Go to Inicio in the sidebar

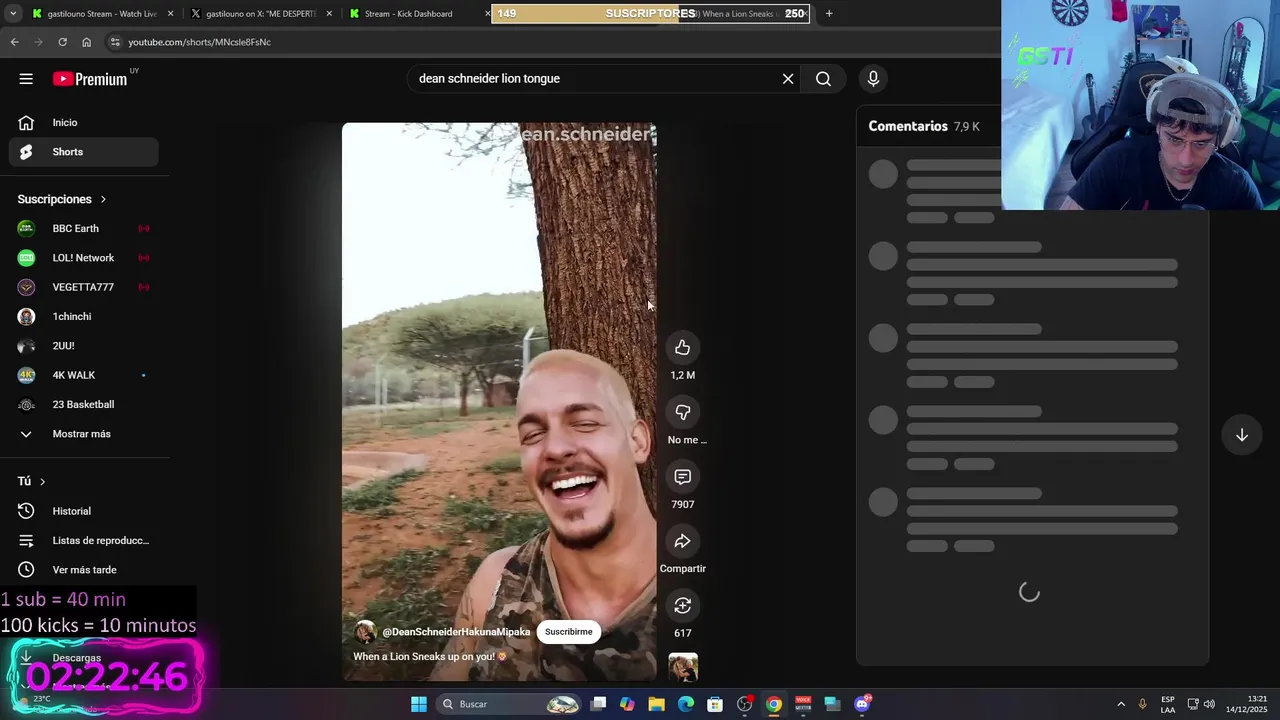[84, 122]
